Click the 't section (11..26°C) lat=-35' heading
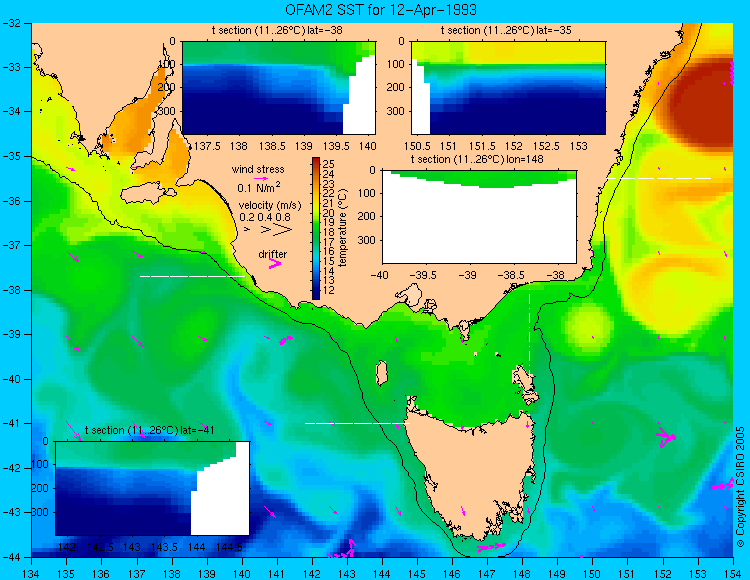 [x=506, y=30]
